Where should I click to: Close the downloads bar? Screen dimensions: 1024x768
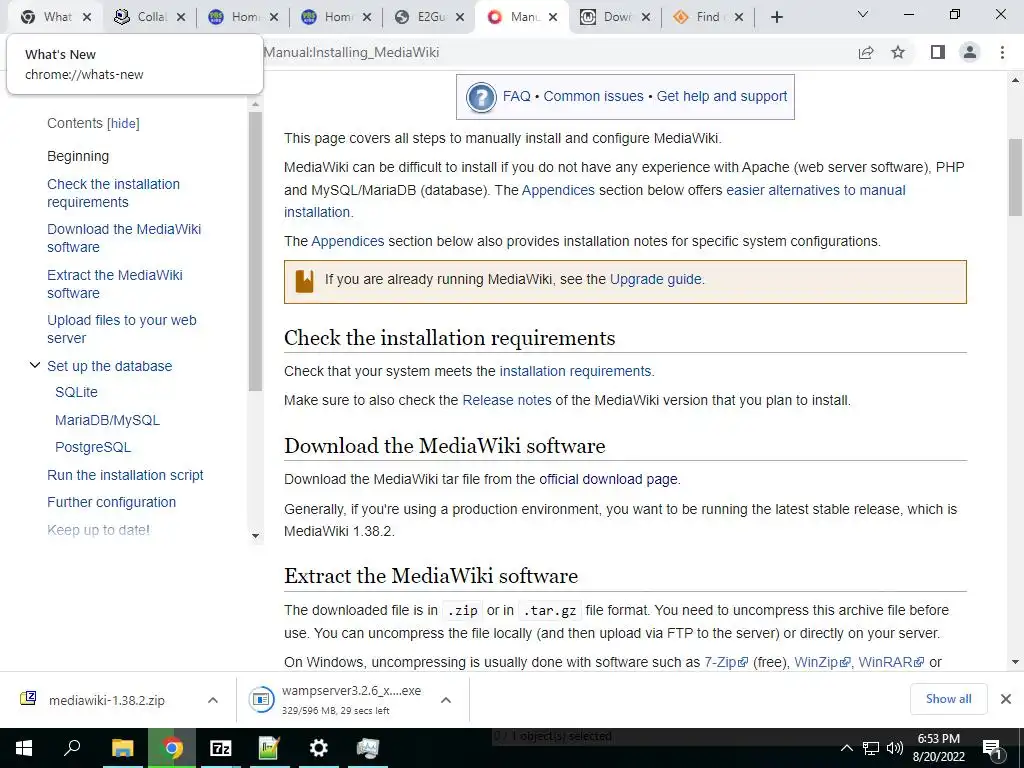coord(1006,699)
